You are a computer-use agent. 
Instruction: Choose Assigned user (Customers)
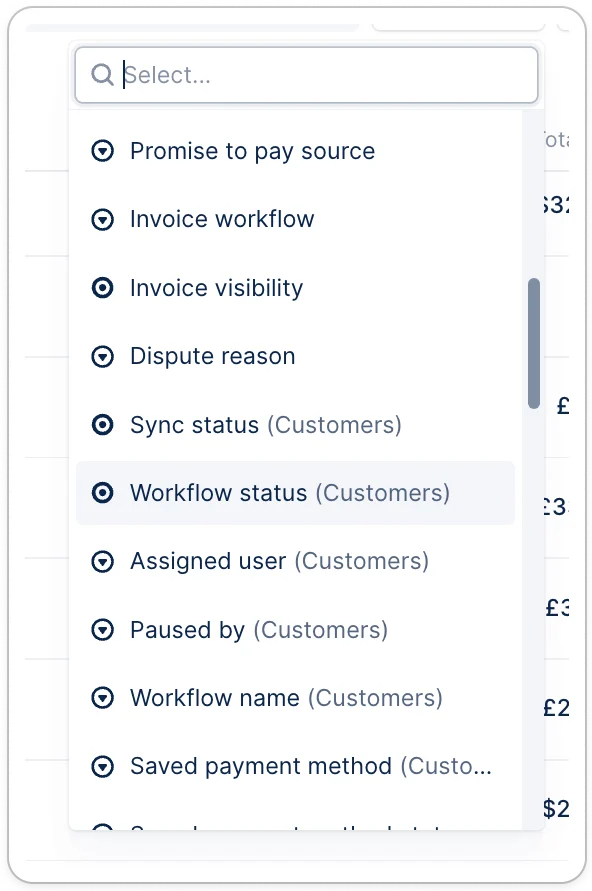[295, 561]
